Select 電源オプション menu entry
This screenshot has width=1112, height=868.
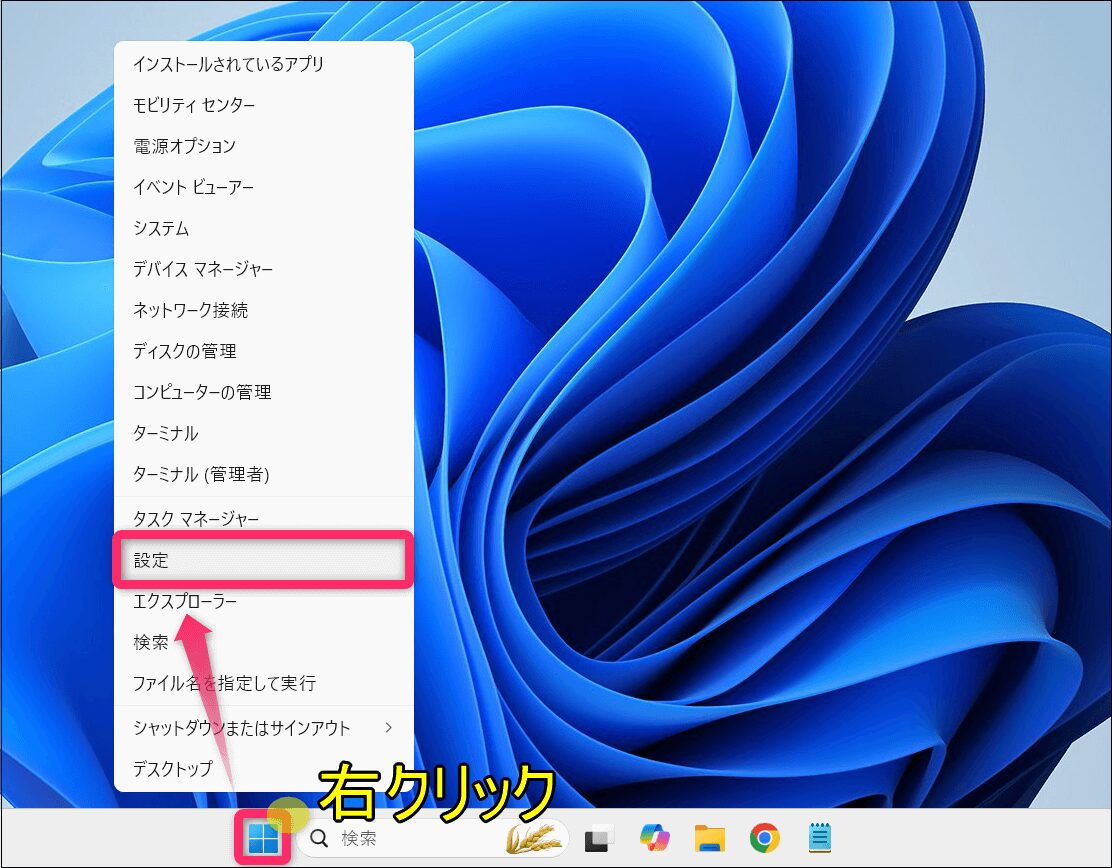coord(264,146)
